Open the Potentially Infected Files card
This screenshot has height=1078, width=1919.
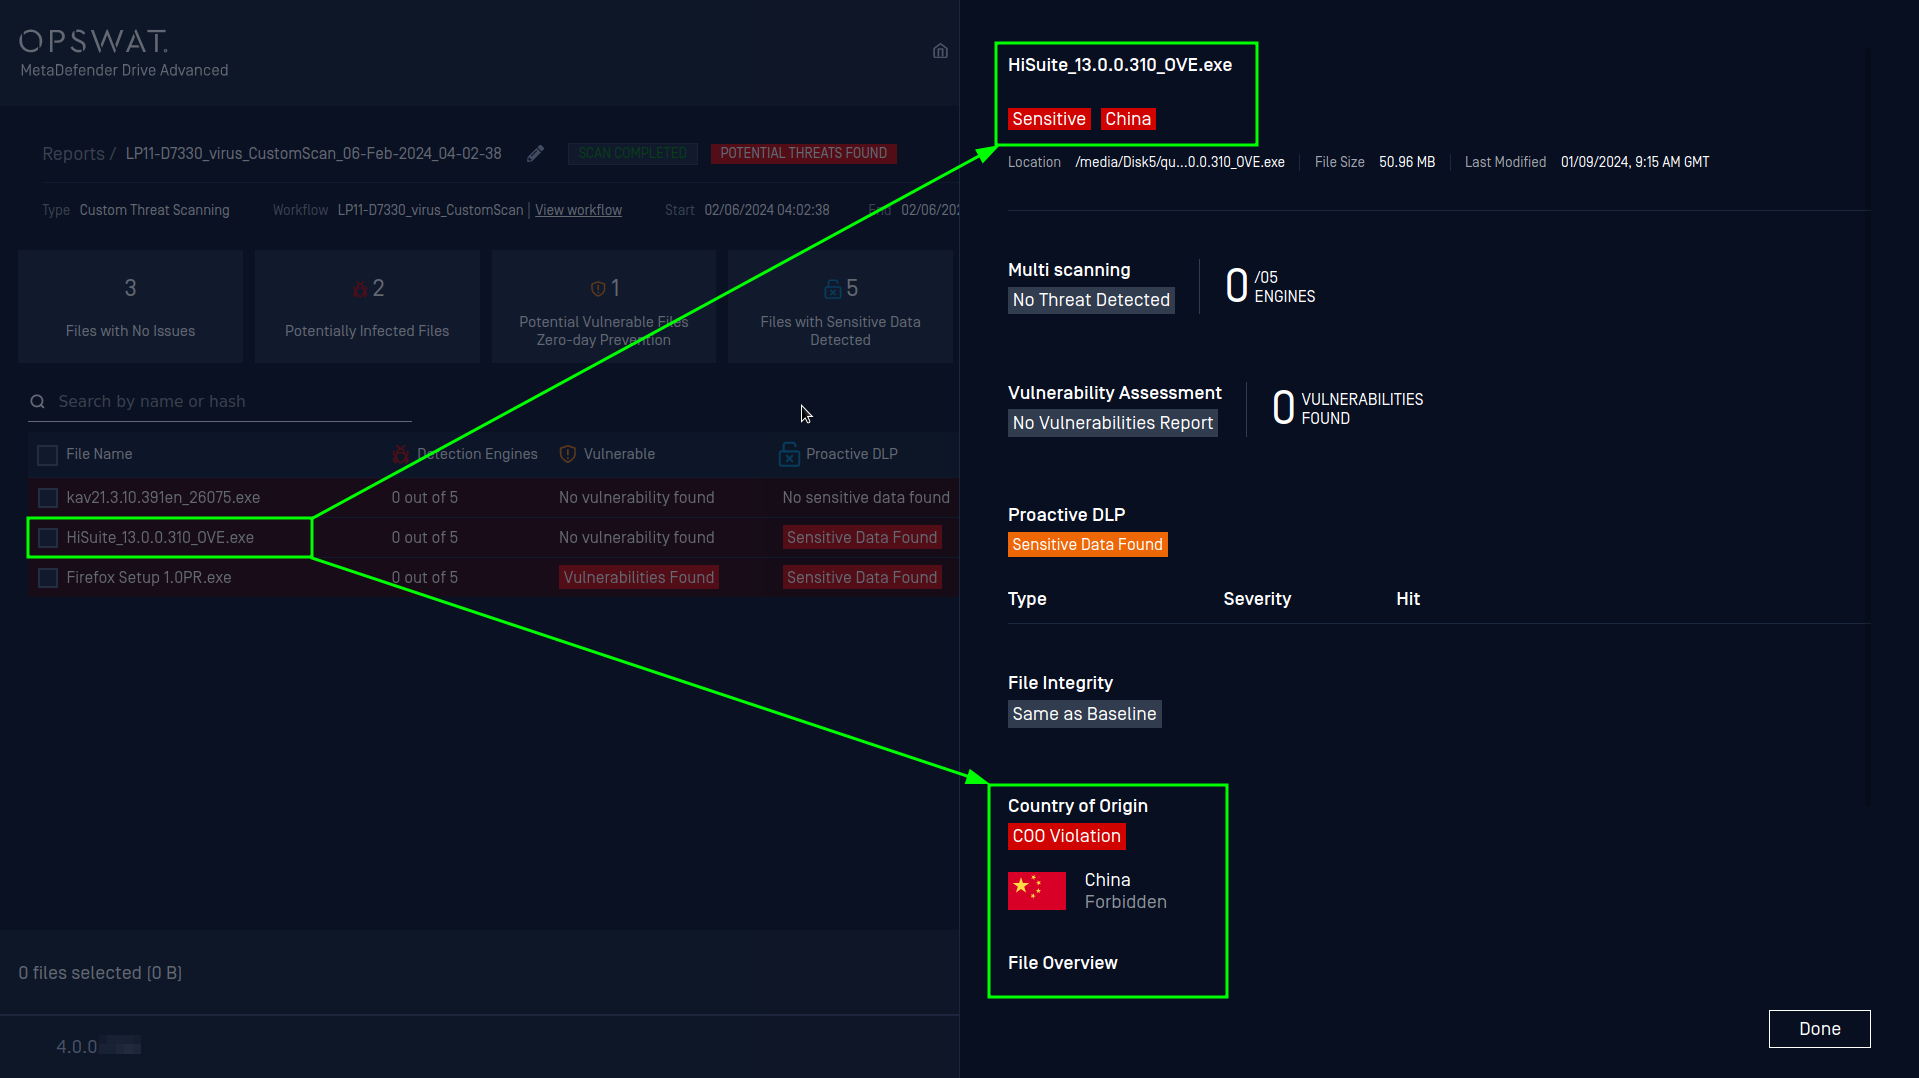click(x=367, y=306)
